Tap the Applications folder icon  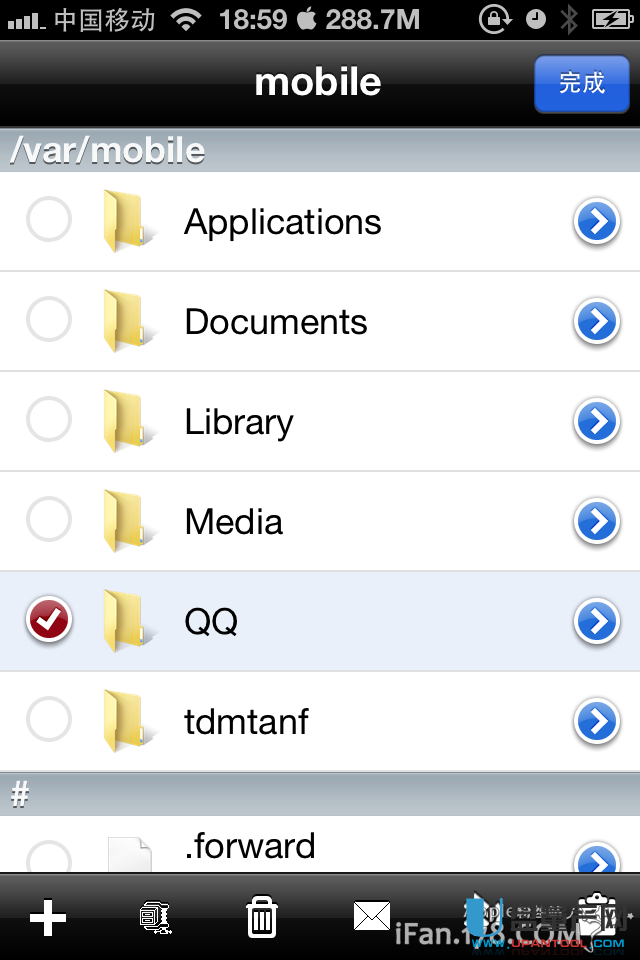click(x=128, y=222)
